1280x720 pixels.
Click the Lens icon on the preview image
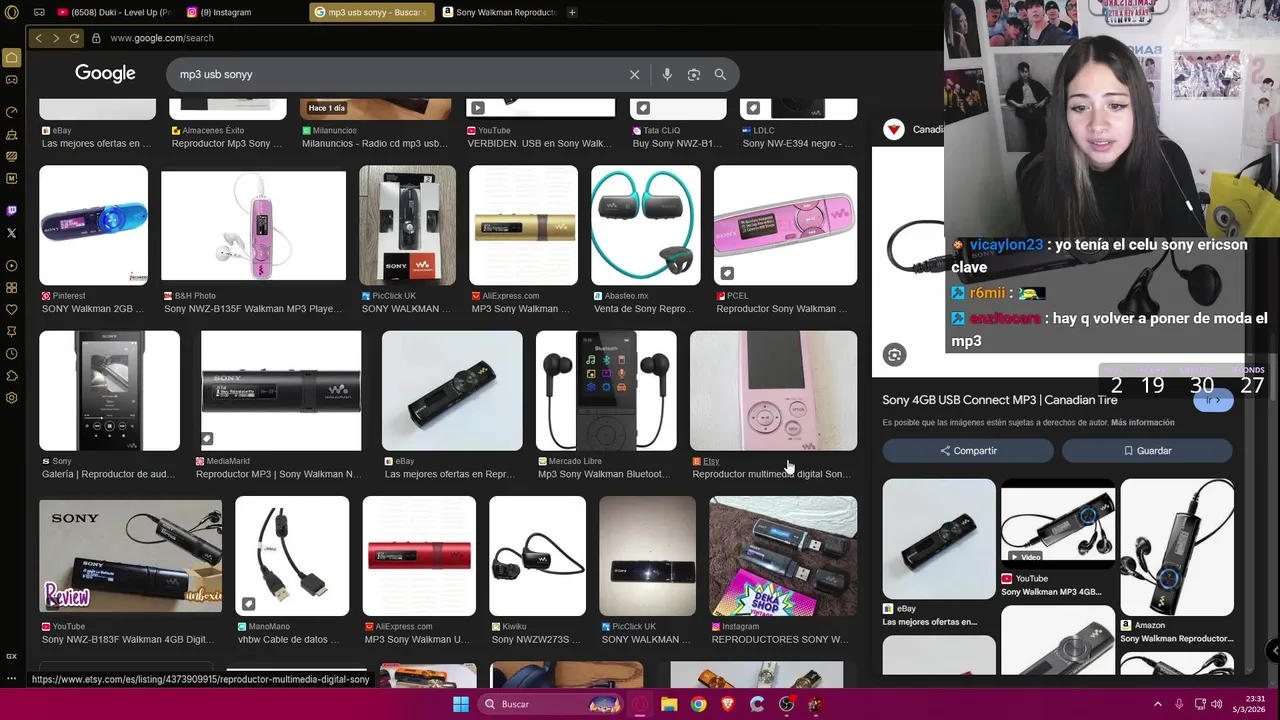pos(894,355)
